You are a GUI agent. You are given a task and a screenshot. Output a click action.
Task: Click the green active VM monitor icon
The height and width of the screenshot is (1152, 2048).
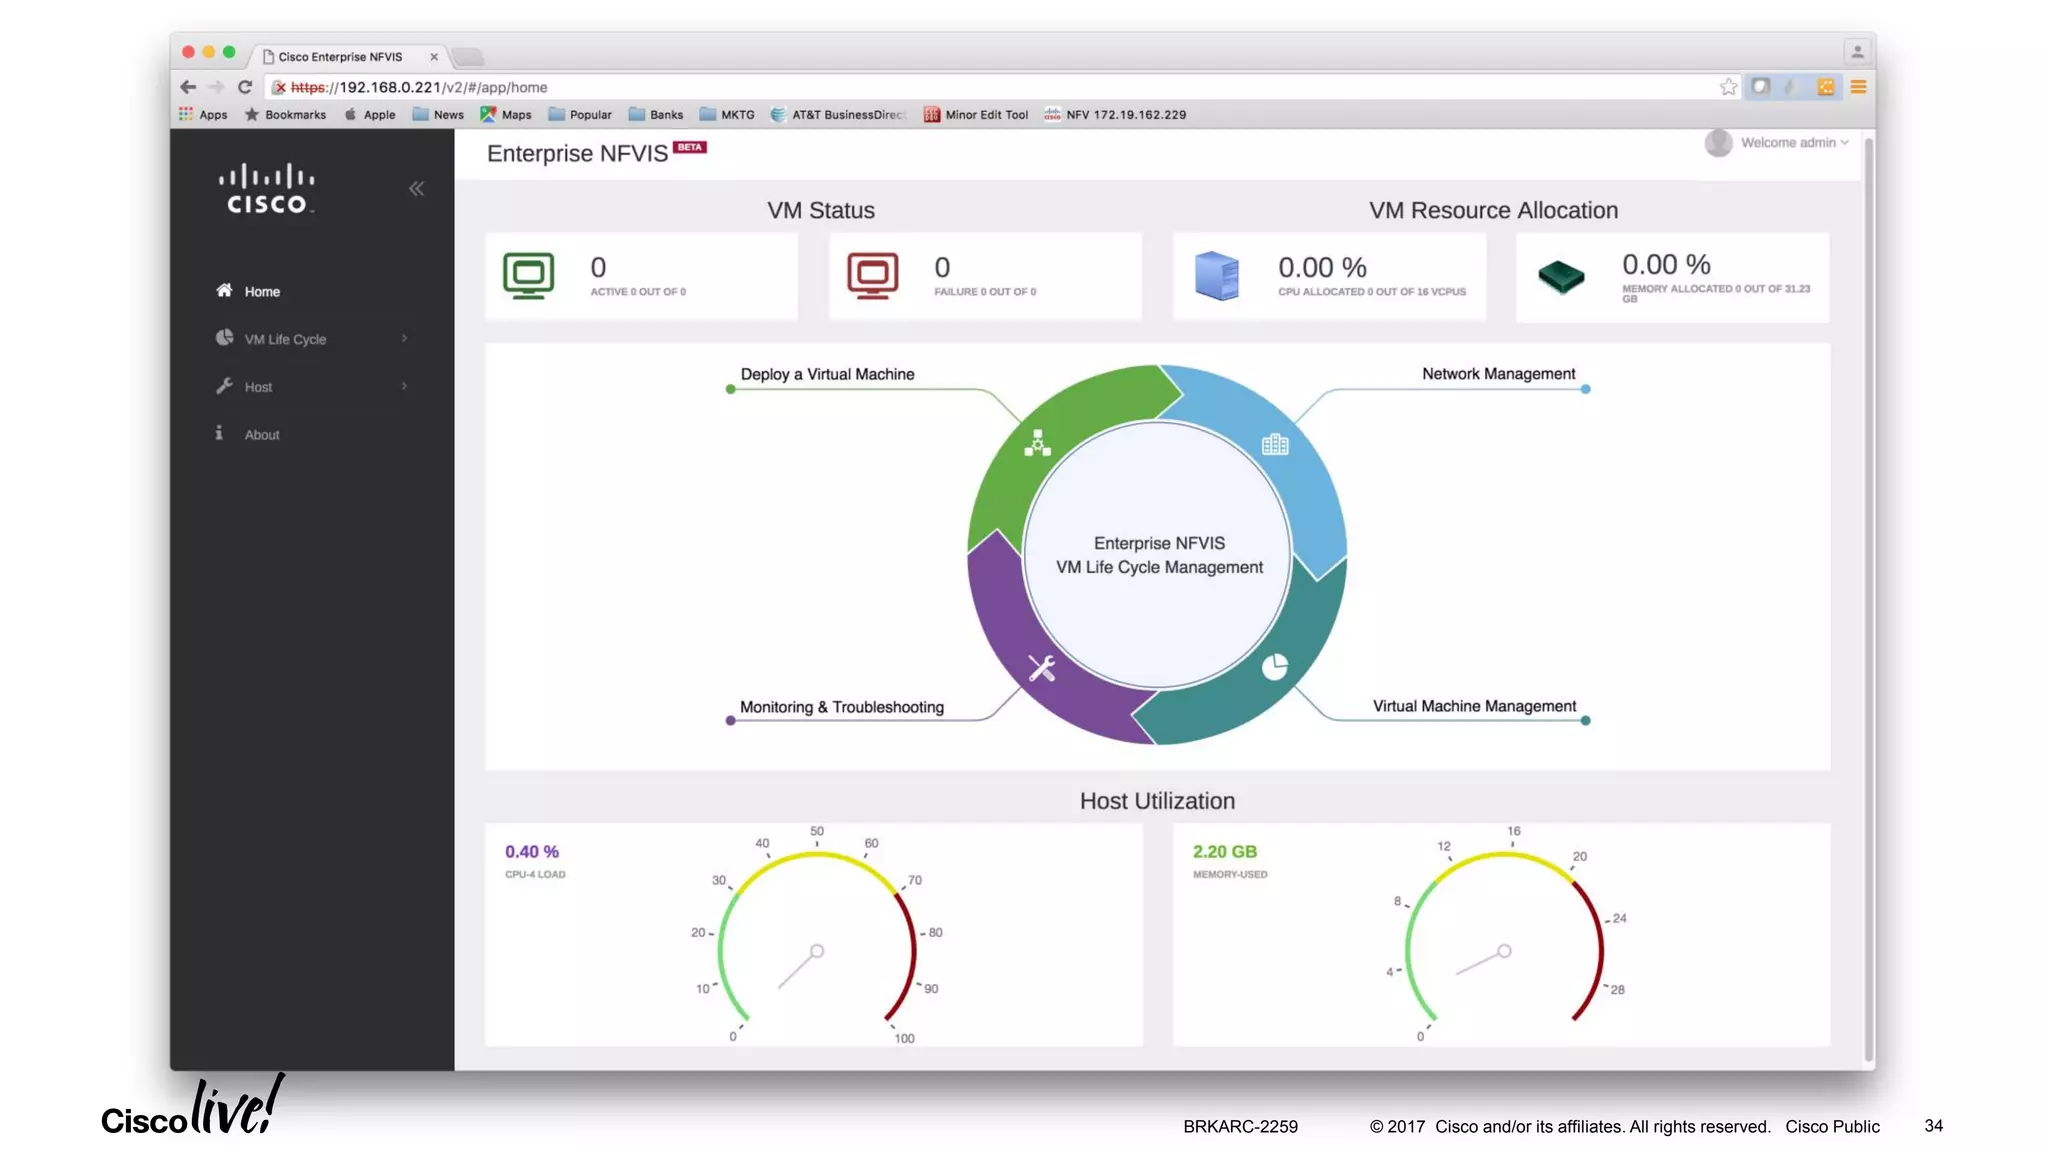[x=528, y=276]
